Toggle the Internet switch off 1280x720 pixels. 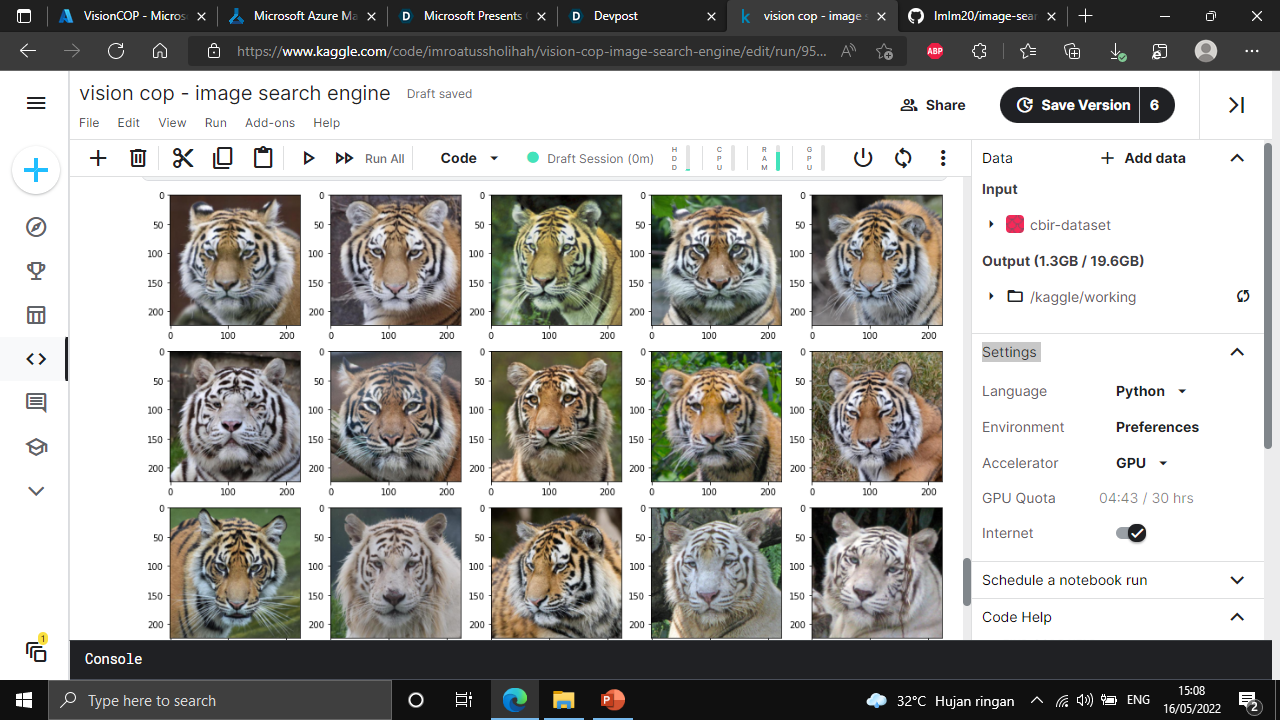pyautogui.click(x=1131, y=533)
